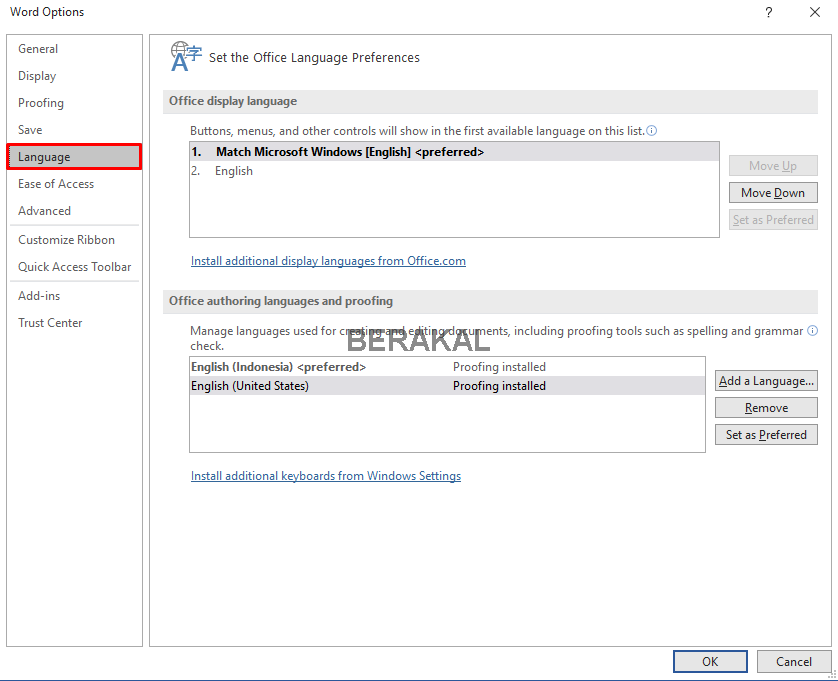The image size is (838, 681).
Task: Click display language Set as Preferred button
Action: [773, 220]
